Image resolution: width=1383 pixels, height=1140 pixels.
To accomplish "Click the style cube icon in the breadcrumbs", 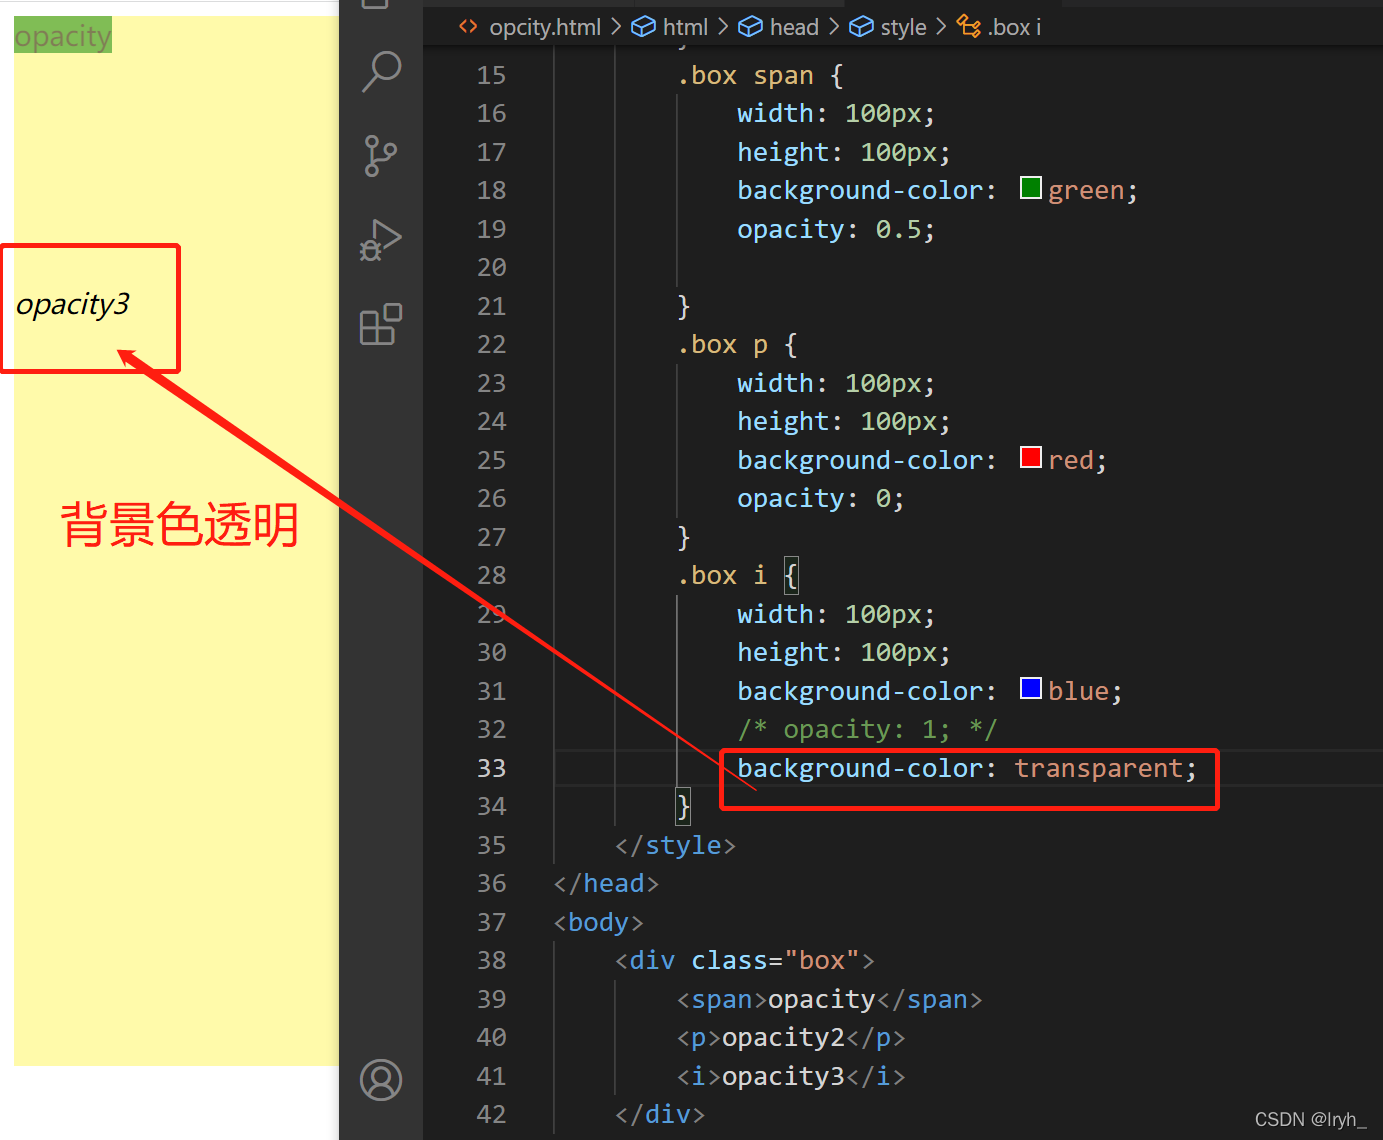I will (x=861, y=26).
